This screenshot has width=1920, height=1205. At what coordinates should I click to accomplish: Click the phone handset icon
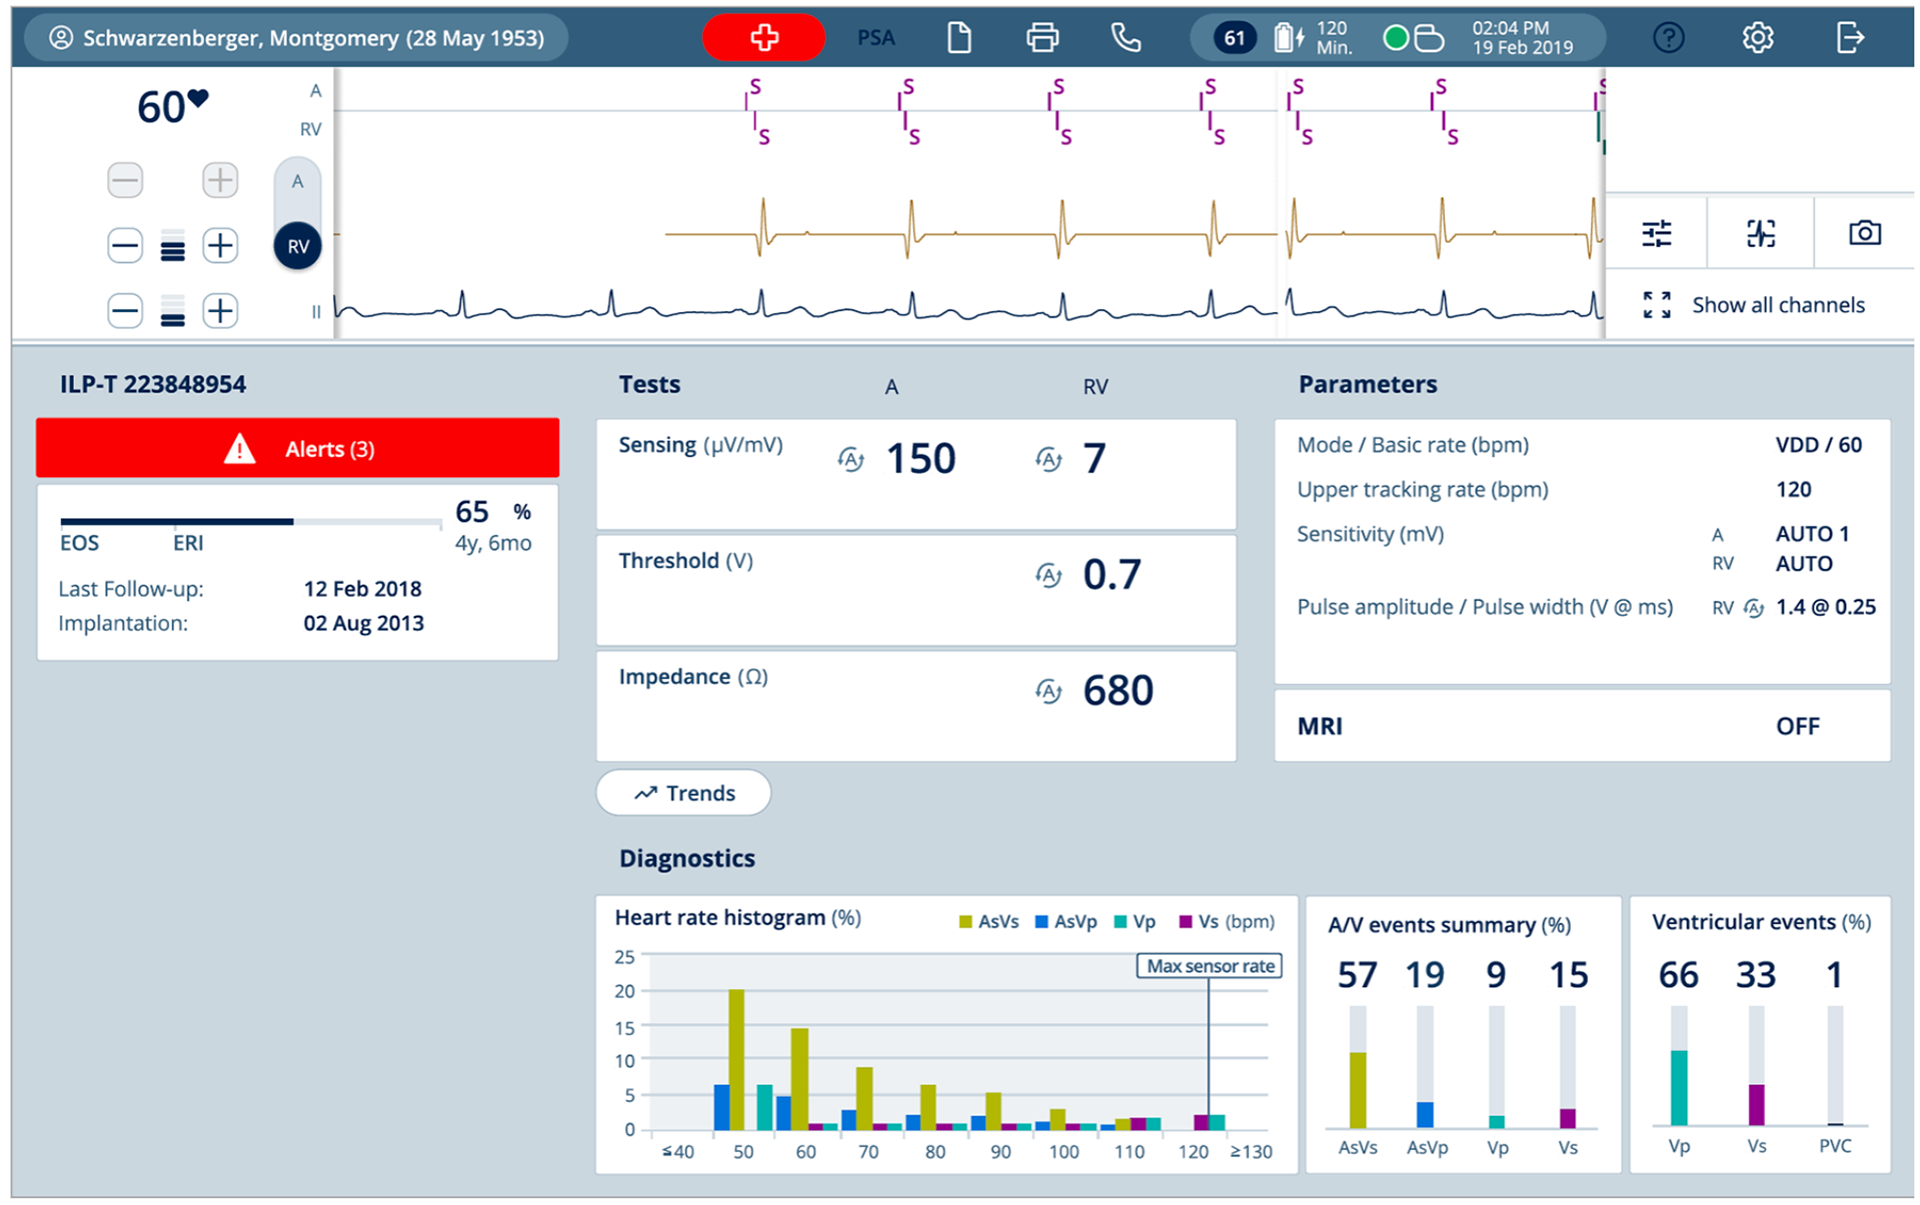pos(1126,38)
